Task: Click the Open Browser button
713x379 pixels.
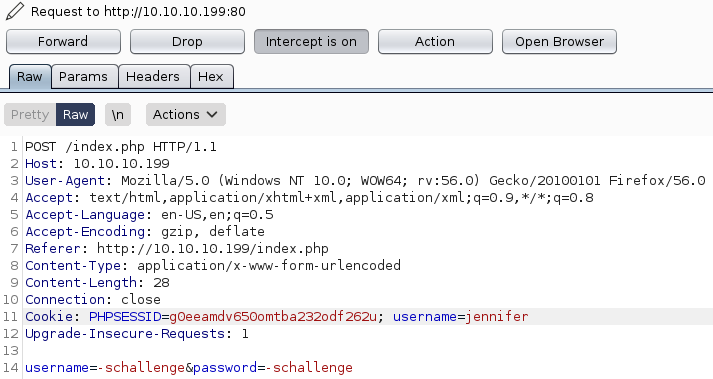Action: [559, 42]
